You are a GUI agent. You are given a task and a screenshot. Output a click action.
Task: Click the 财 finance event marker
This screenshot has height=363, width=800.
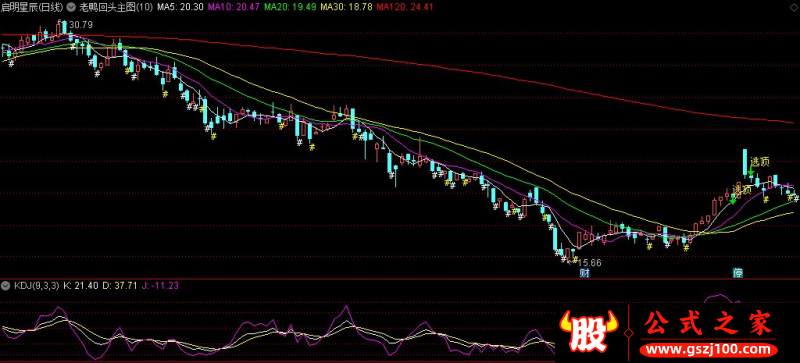click(585, 273)
